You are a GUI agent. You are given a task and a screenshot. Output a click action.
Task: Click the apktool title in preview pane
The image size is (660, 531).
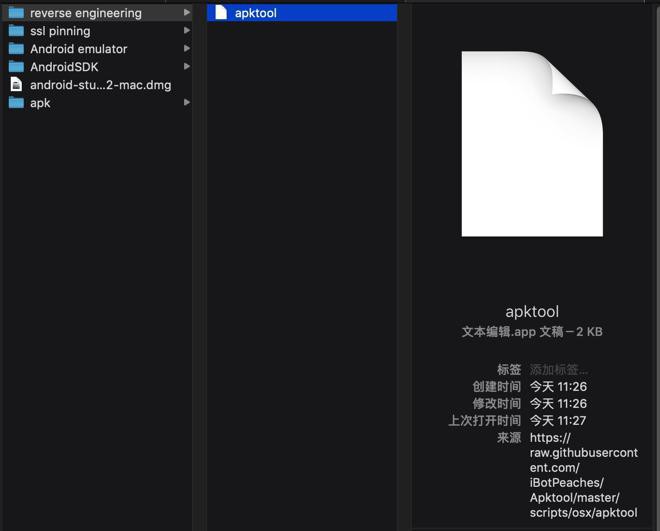[x=532, y=312]
